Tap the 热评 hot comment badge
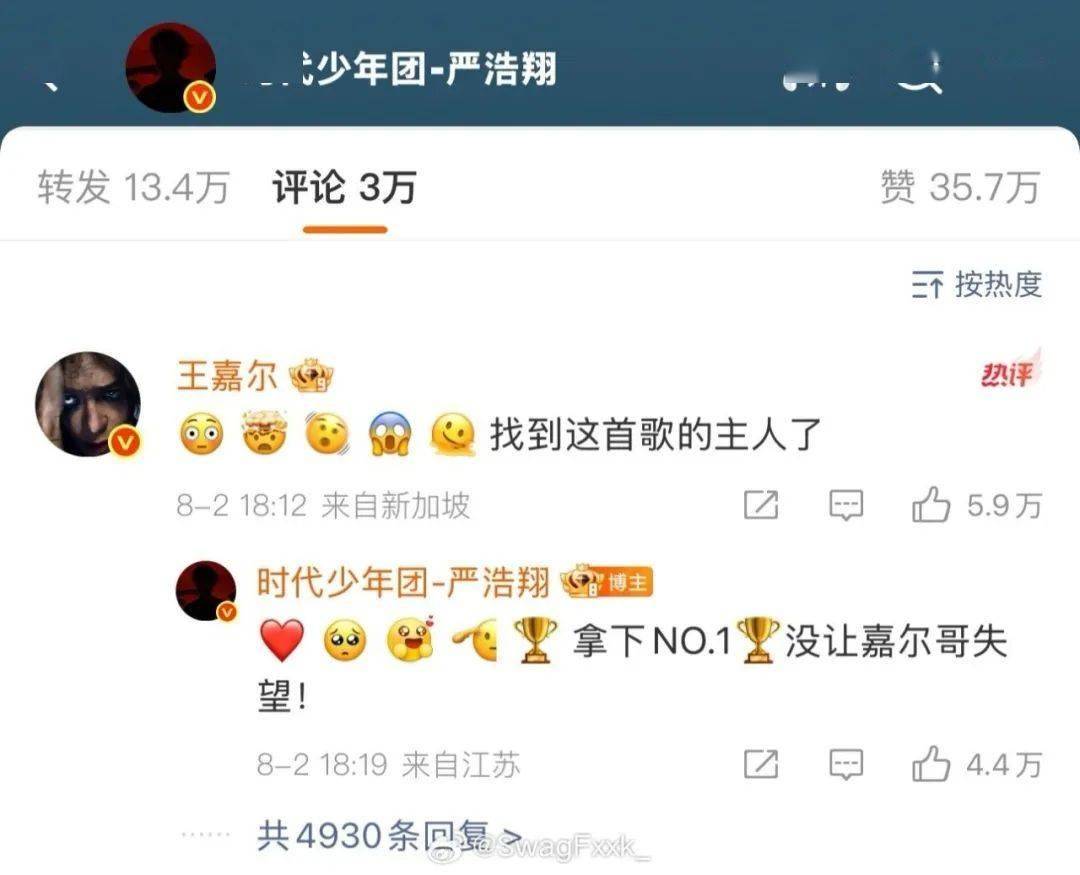This screenshot has height=875, width=1080. [1009, 373]
